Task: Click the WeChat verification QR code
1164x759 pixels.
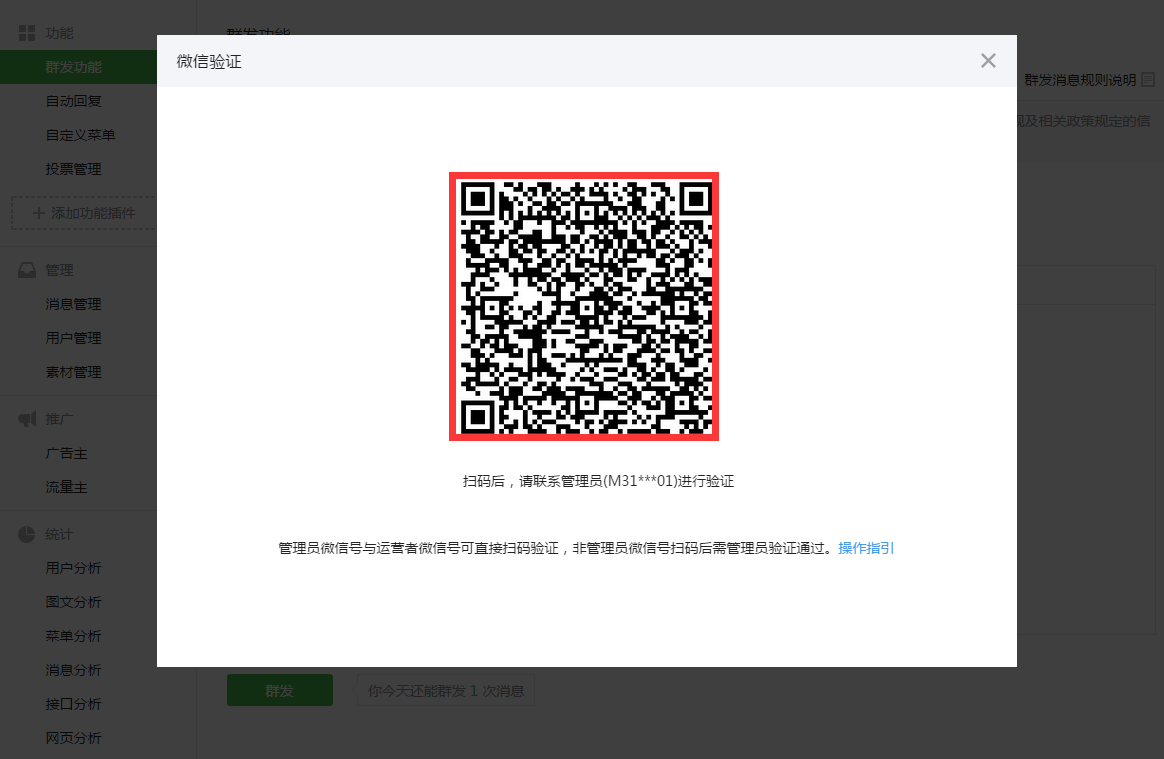Action: [x=583, y=306]
